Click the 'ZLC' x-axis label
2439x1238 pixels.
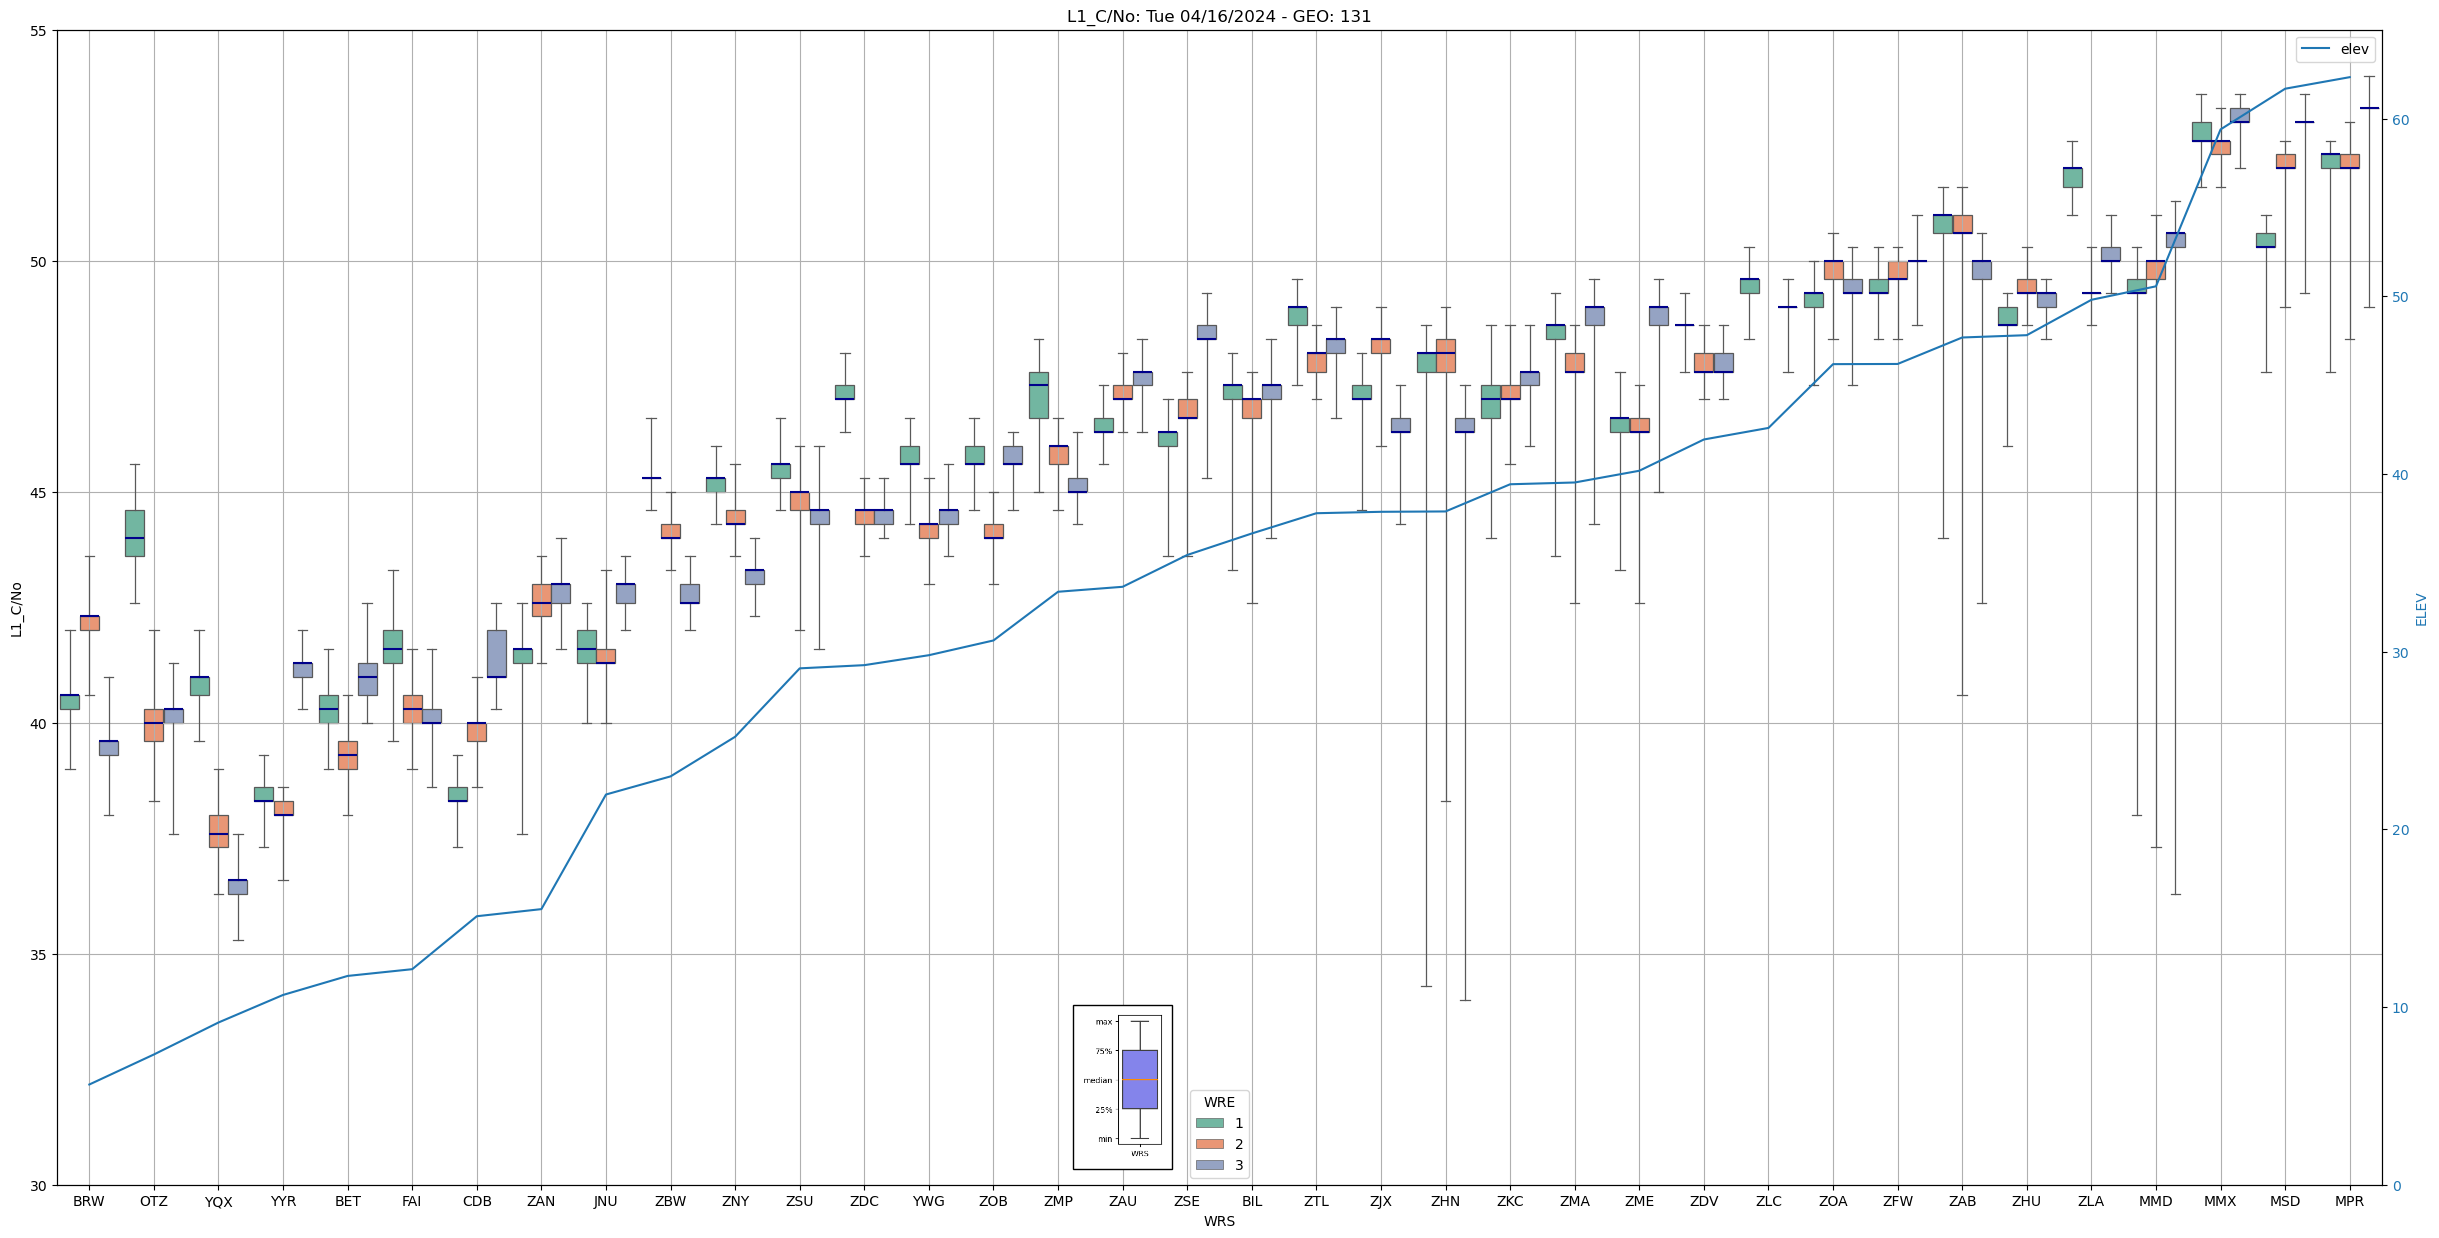click(x=1769, y=1201)
